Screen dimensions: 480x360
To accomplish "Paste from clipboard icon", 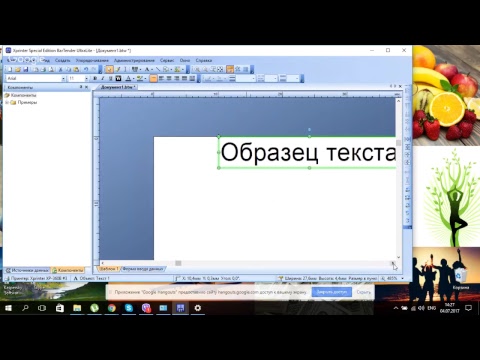I will pos(76,69).
